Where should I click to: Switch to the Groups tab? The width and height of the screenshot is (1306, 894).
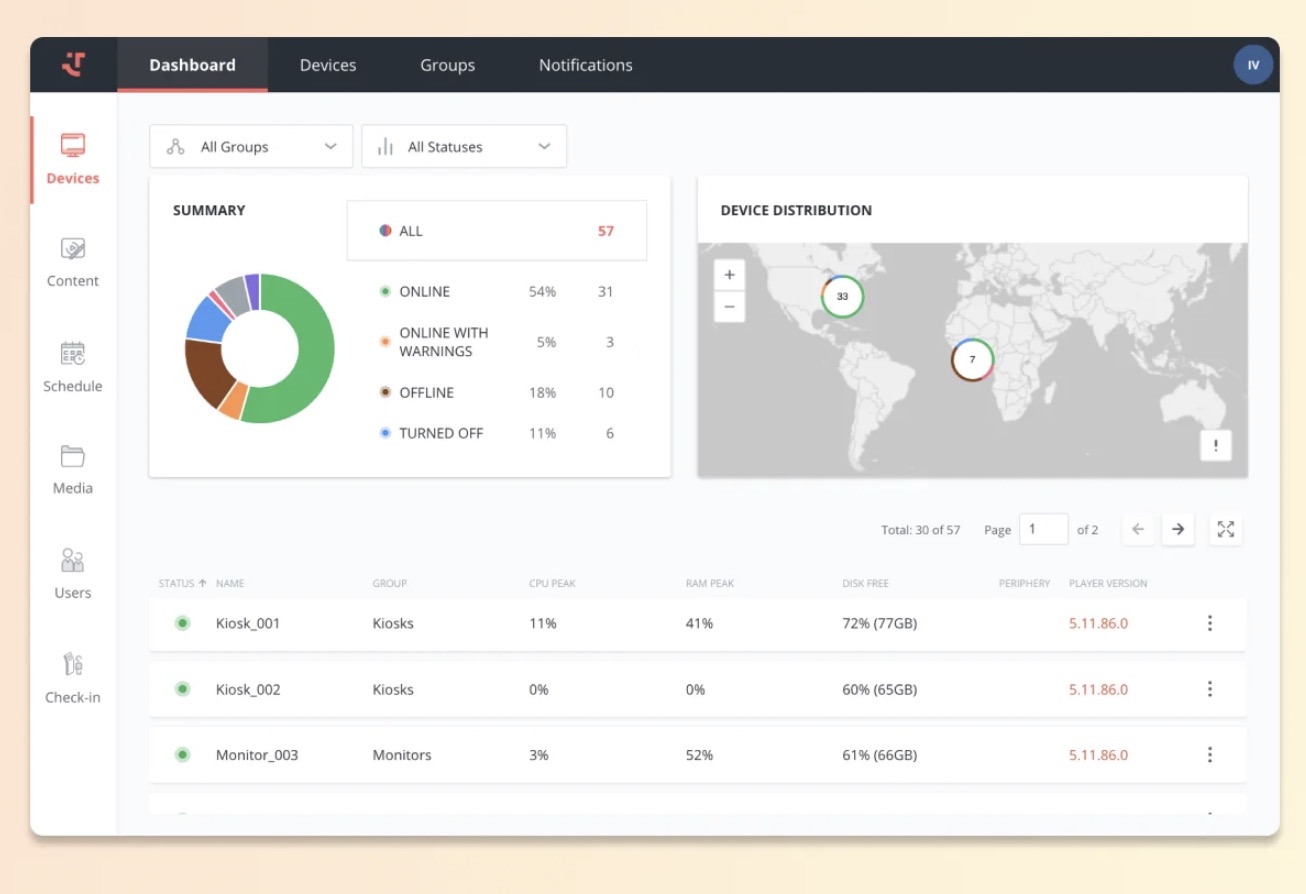point(447,65)
